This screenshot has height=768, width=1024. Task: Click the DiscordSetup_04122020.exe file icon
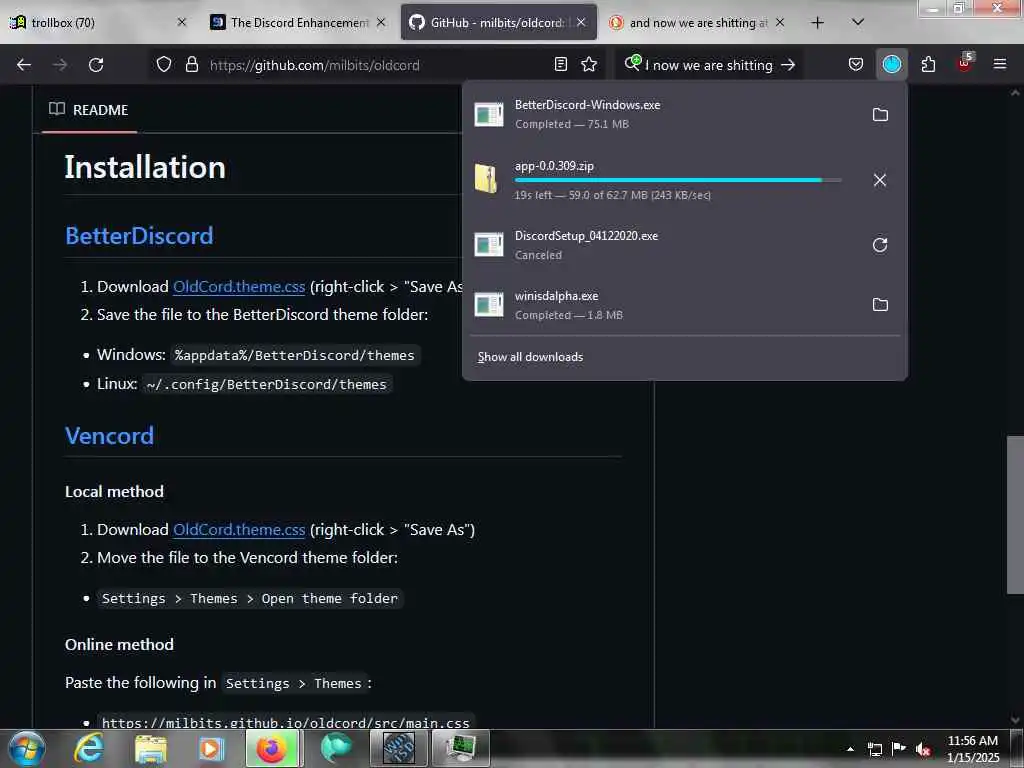tap(488, 244)
